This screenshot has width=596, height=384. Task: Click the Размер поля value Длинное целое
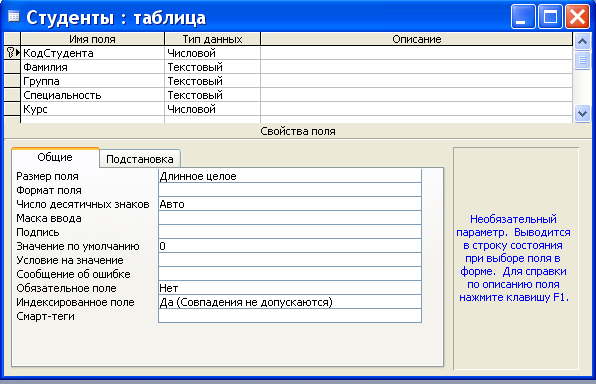pyautogui.click(x=290, y=176)
